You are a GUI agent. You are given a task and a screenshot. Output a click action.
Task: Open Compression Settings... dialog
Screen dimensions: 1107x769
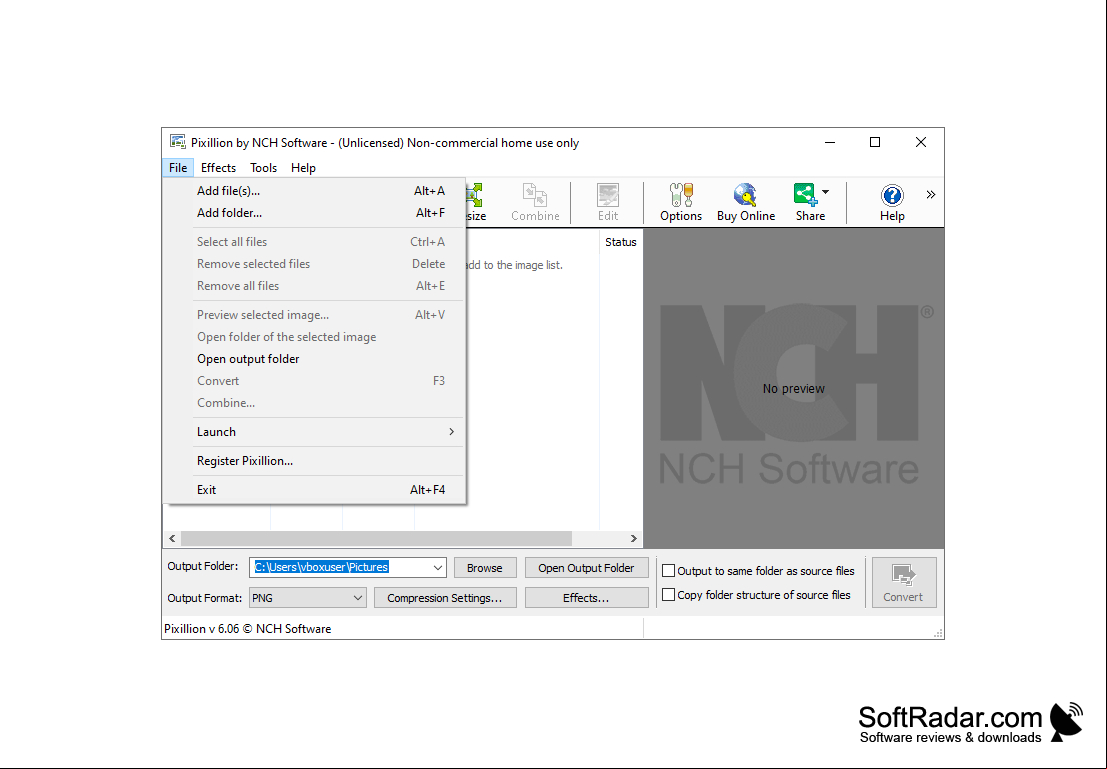[x=445, y=598]
